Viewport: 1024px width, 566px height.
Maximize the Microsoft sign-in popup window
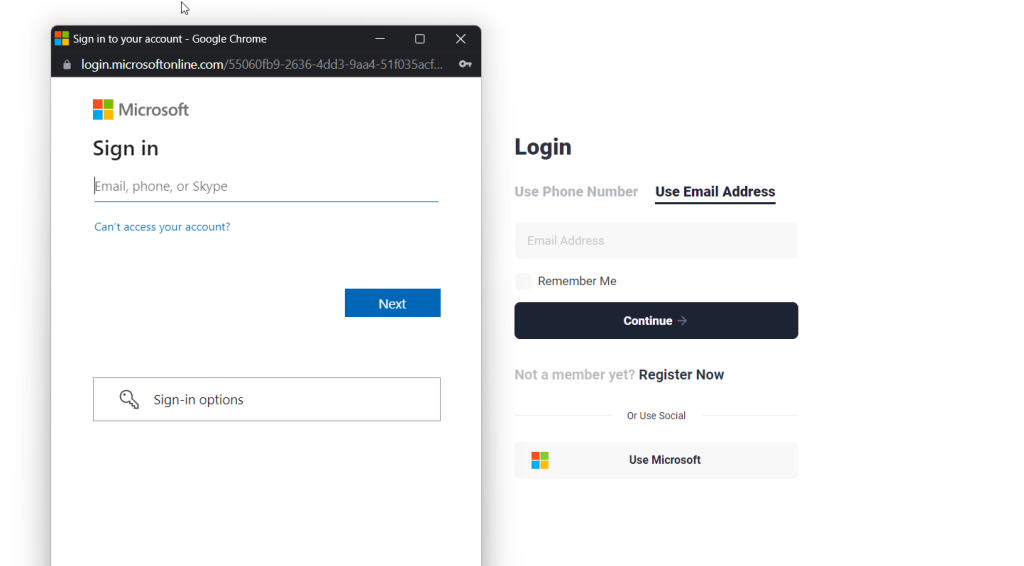coord(420,39)
